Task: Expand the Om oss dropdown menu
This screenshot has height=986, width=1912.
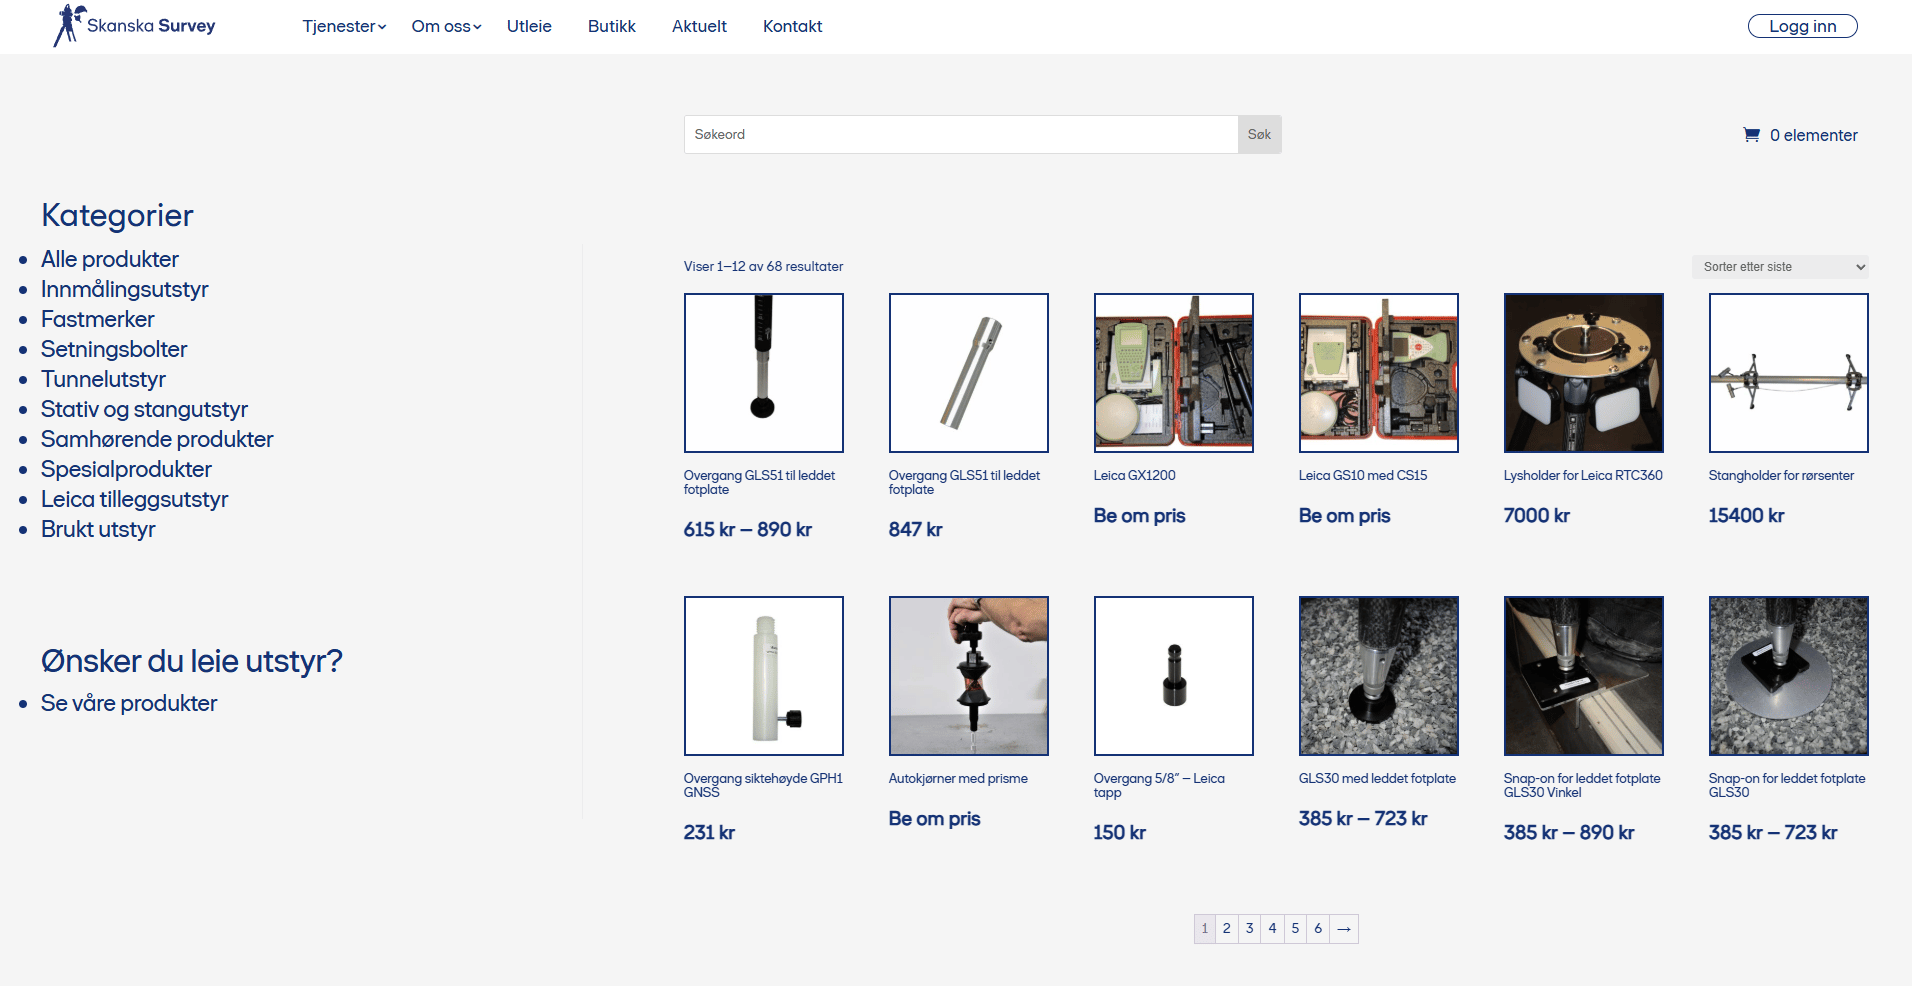Action: [446, 26]
